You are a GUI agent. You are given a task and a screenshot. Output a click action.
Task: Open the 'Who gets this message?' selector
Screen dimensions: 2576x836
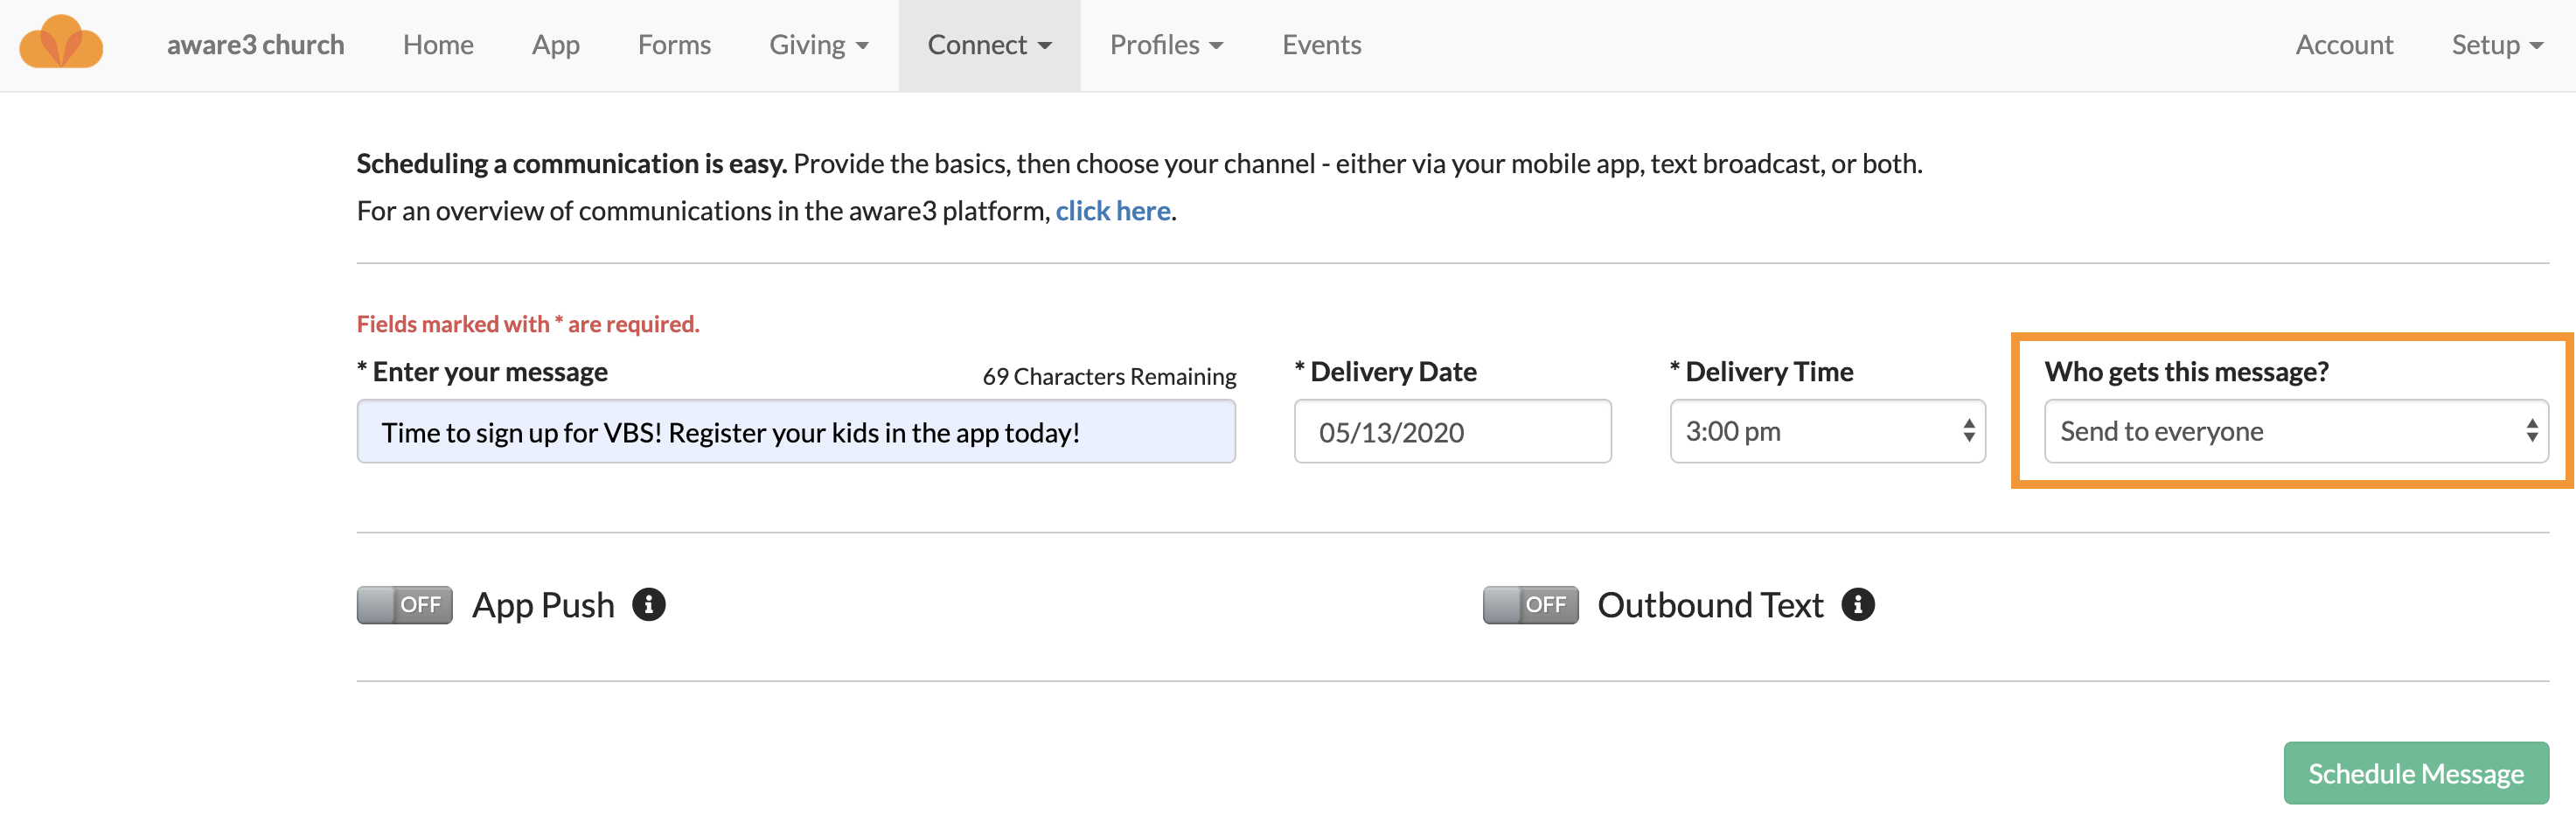coord(2295,431)
